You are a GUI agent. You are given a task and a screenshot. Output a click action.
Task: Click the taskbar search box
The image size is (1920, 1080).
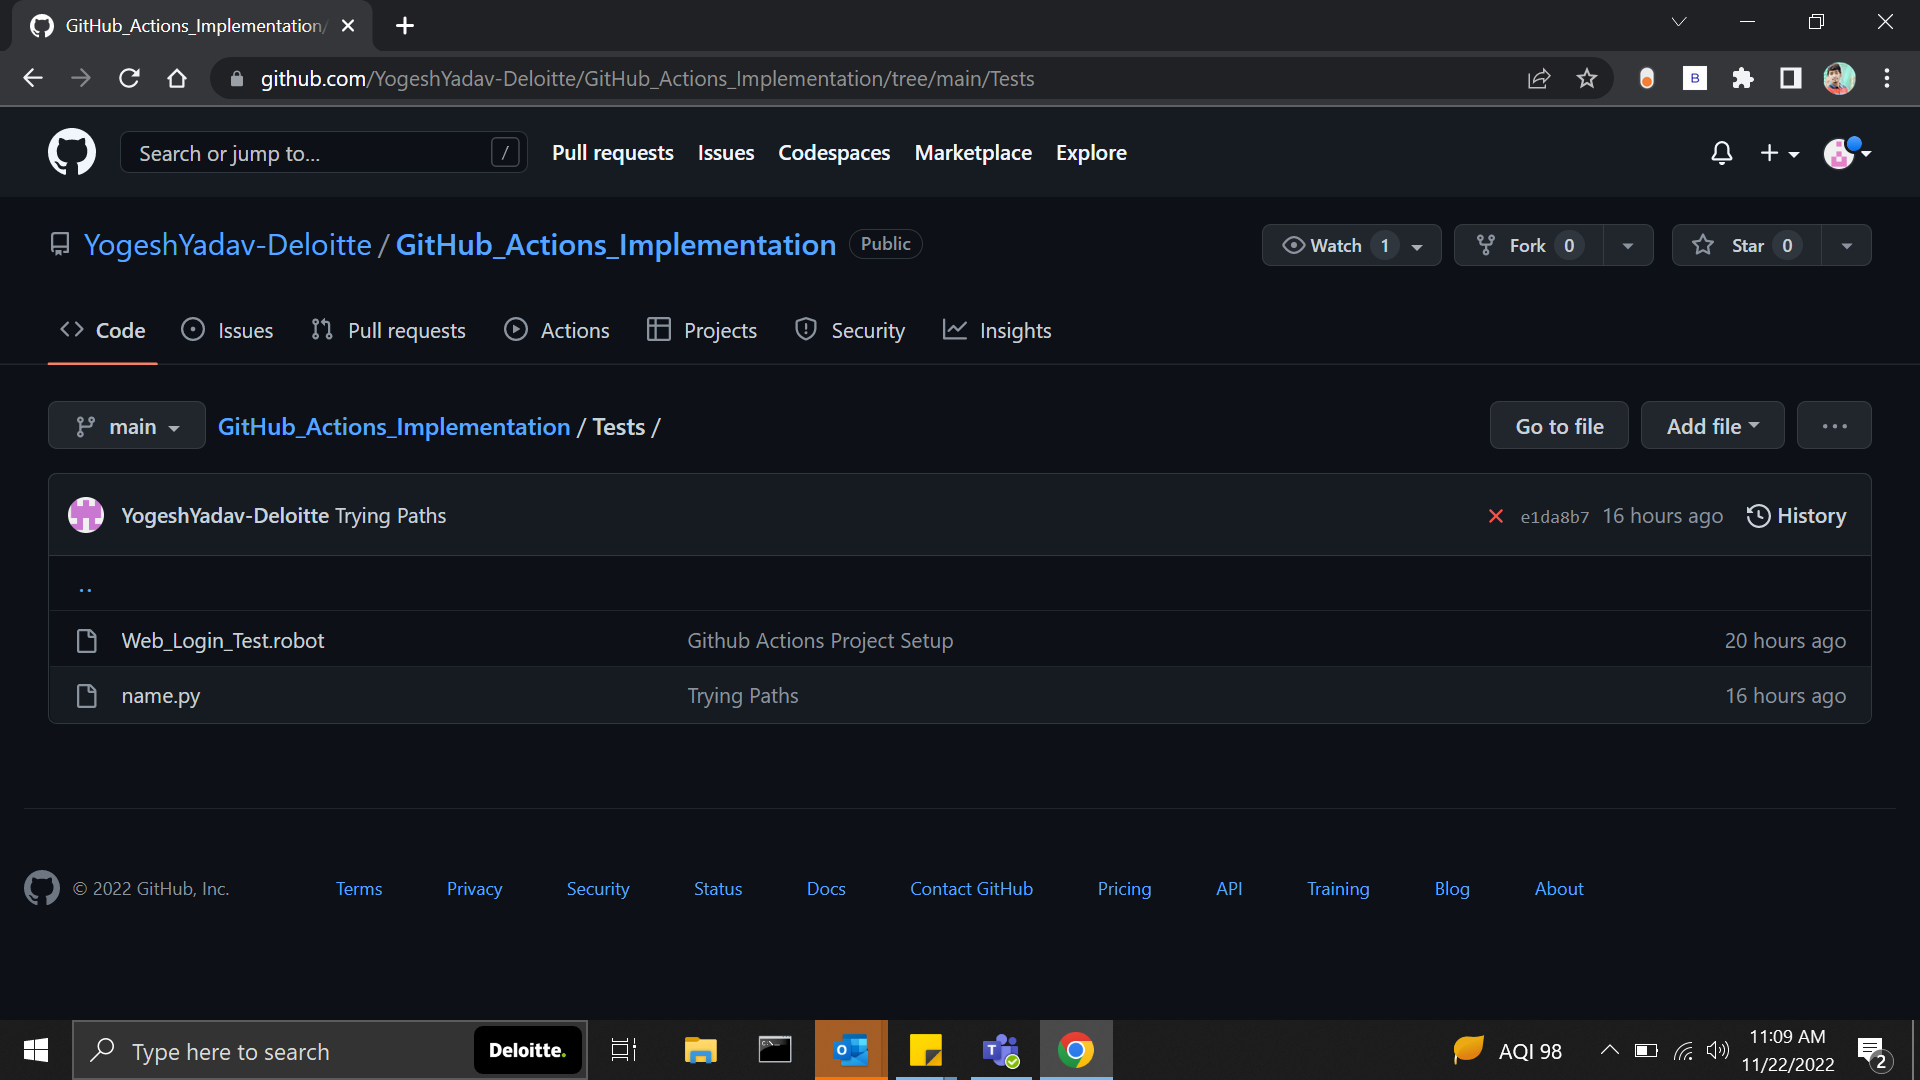(x=329, y=1051)
